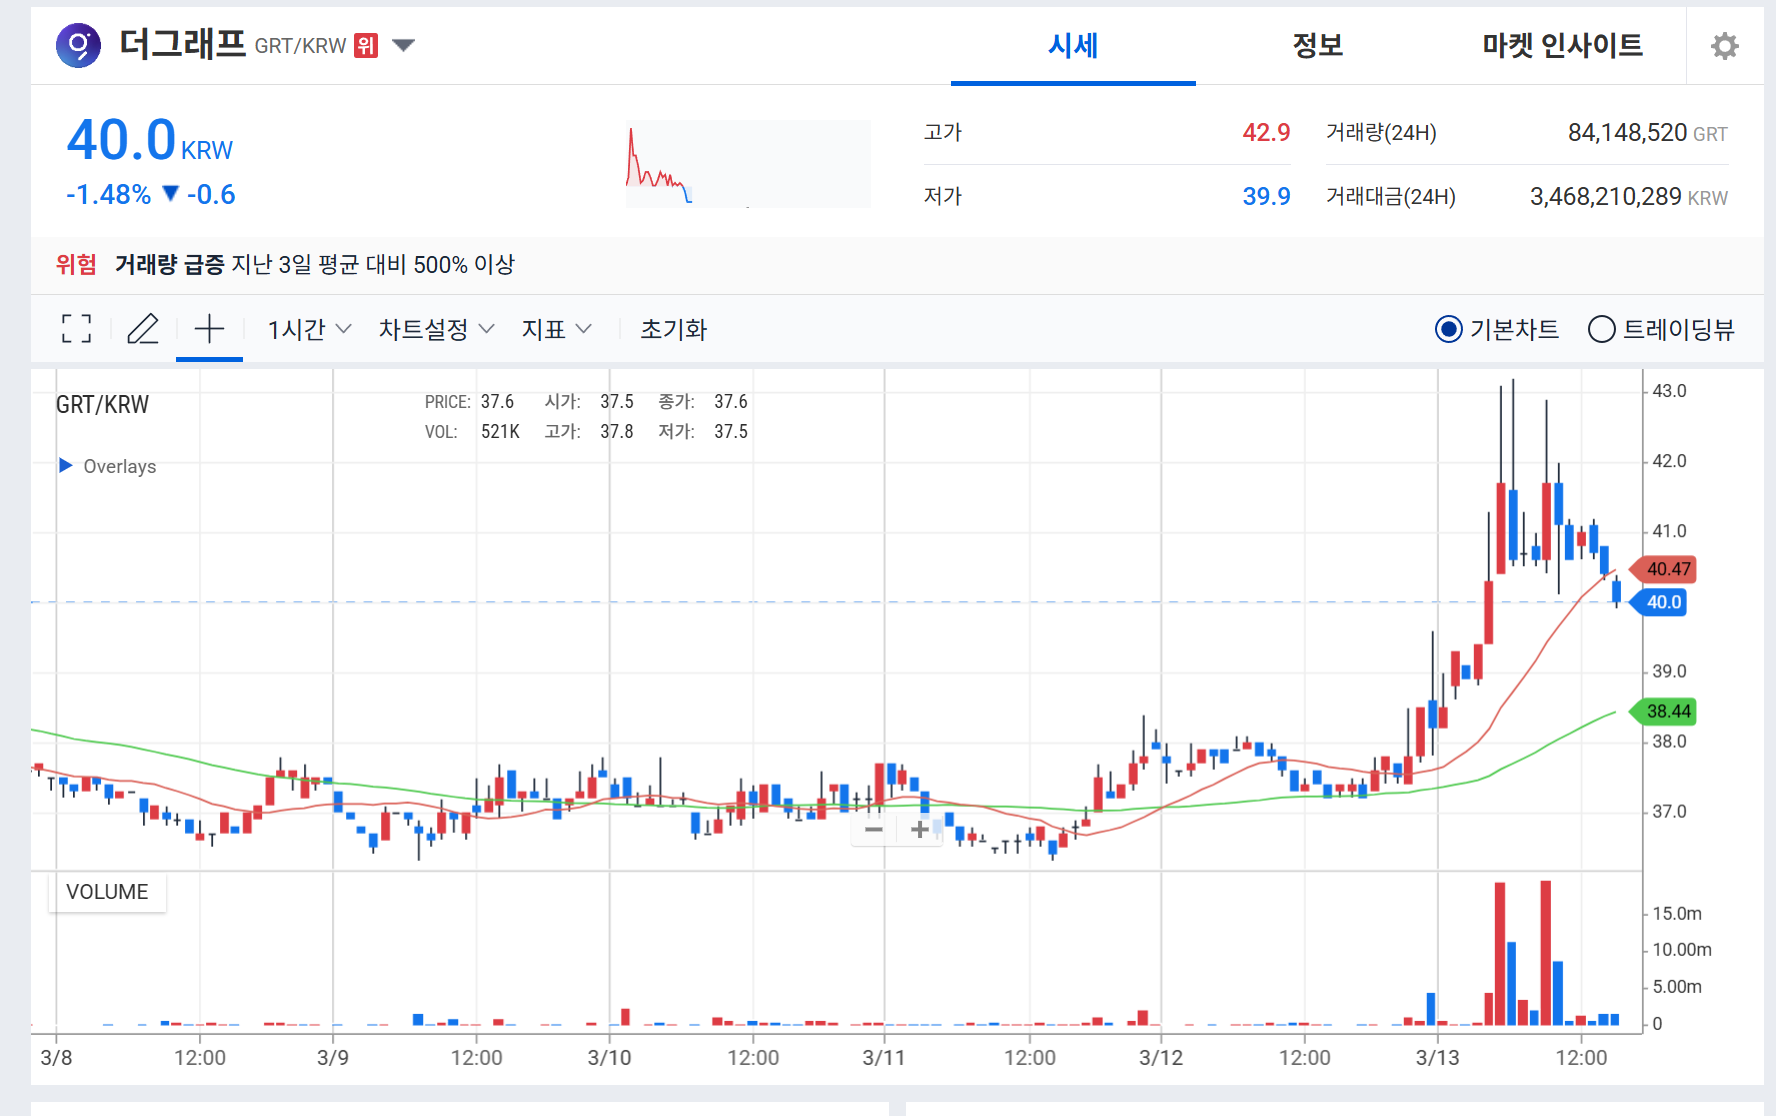Image resolution: width=1776 pixels, height=1116 pixels.
Task: Open the 마켓 인사이트 tab
Action: tap(1561, 46)
